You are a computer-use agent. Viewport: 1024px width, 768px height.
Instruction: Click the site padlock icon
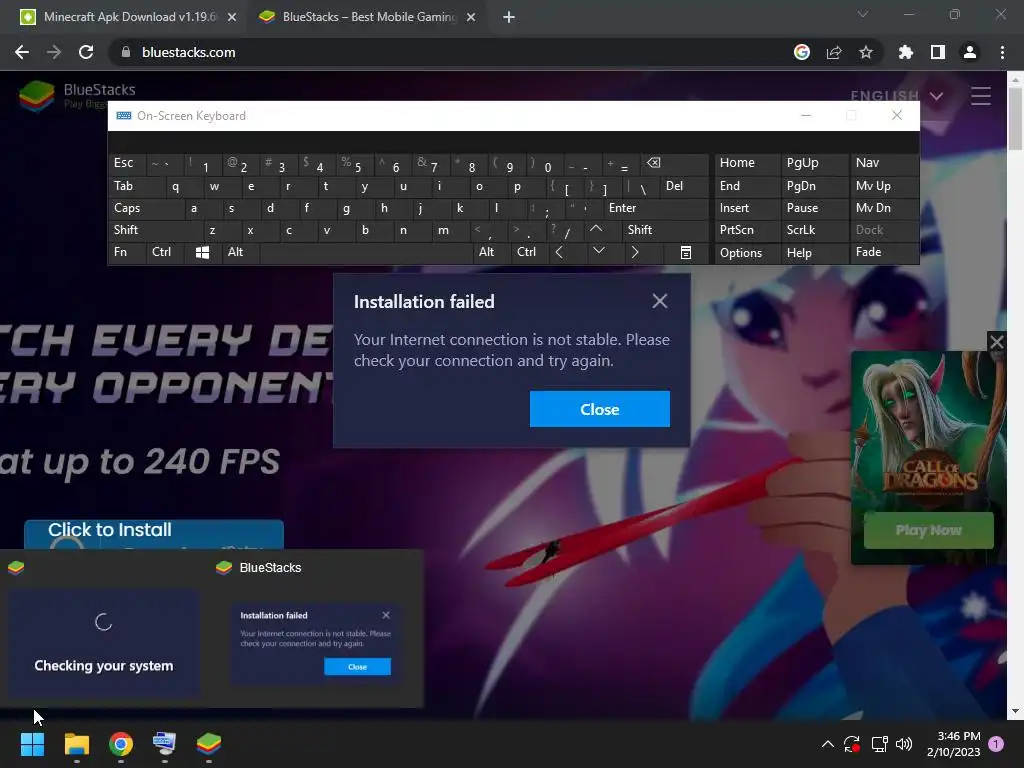click(126, 52)
